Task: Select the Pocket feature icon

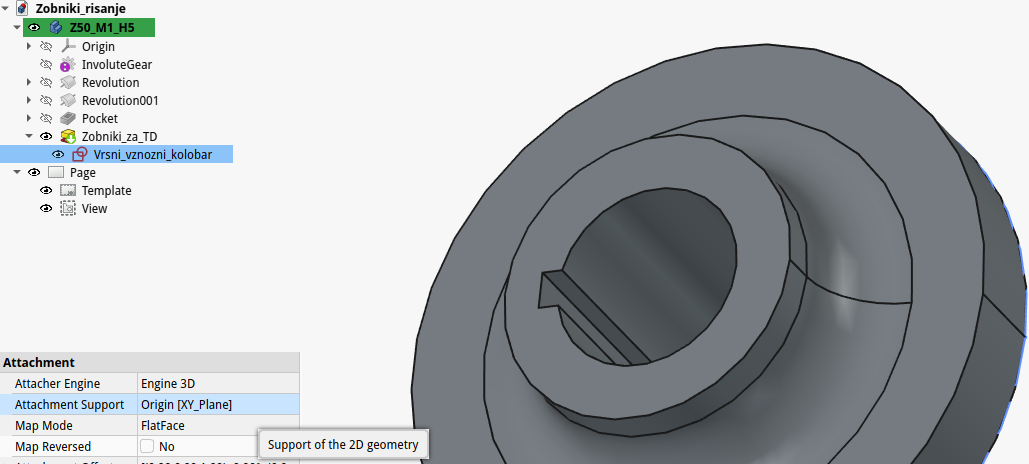Action: (x=68, y=118)
